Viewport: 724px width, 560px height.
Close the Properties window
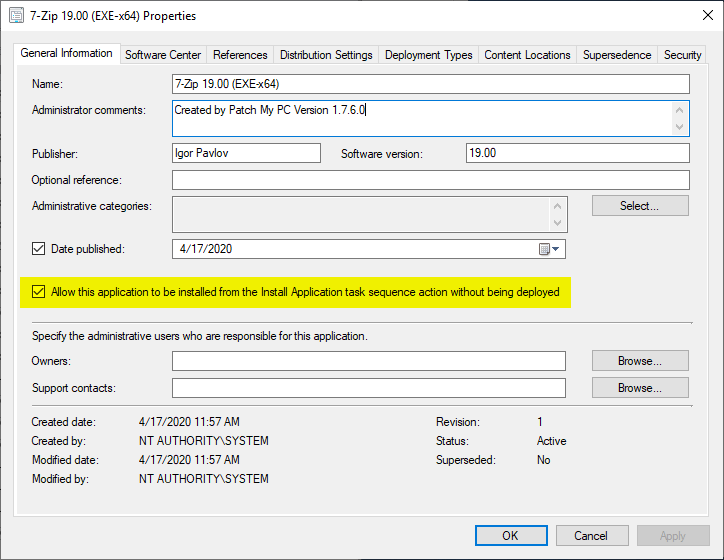coord(707,15)
